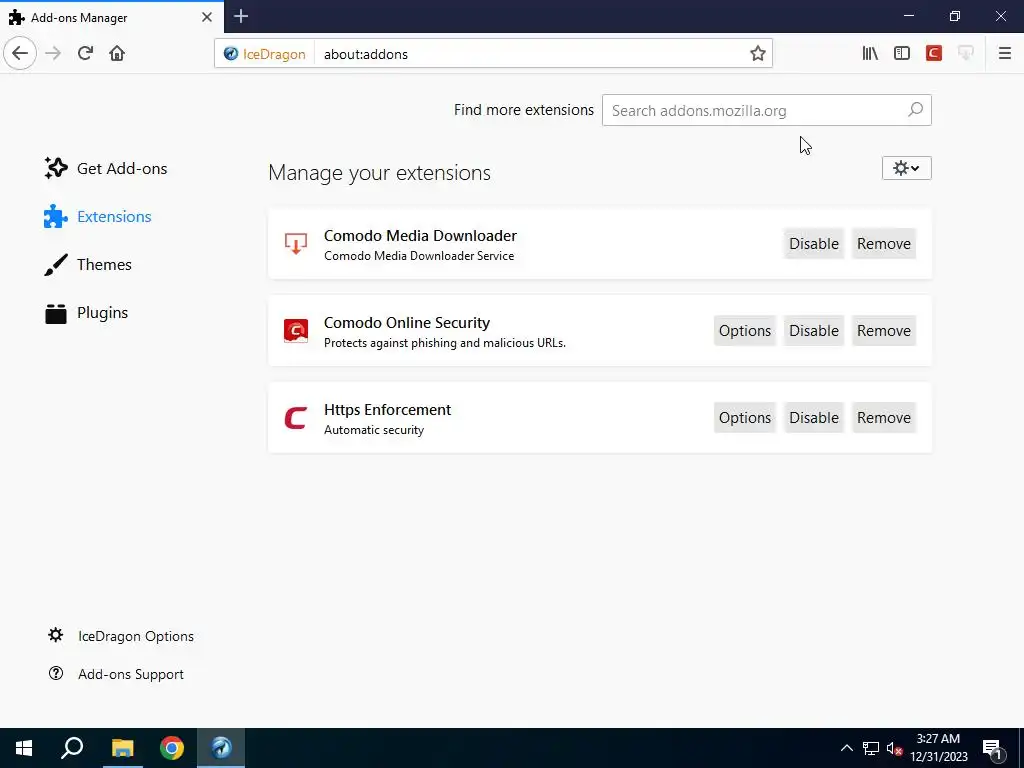Viewport: 1024px width, 768px height.
Task: Click the Comodo Online Security title
Action: click(x=407, y=323)
